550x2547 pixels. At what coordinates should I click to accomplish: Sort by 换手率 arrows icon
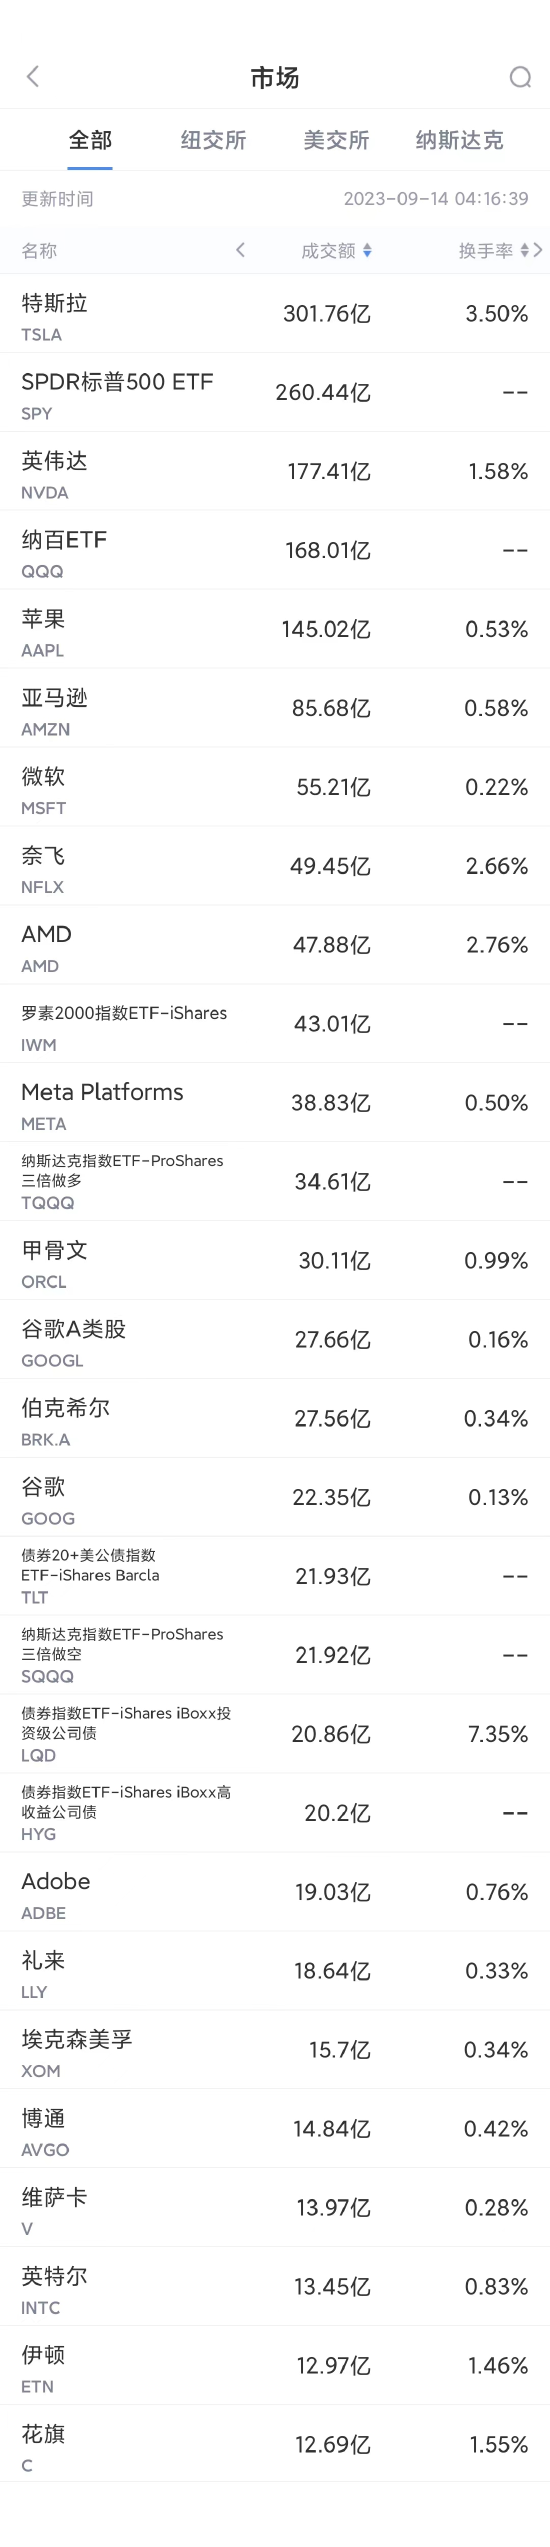pos(525,251)
